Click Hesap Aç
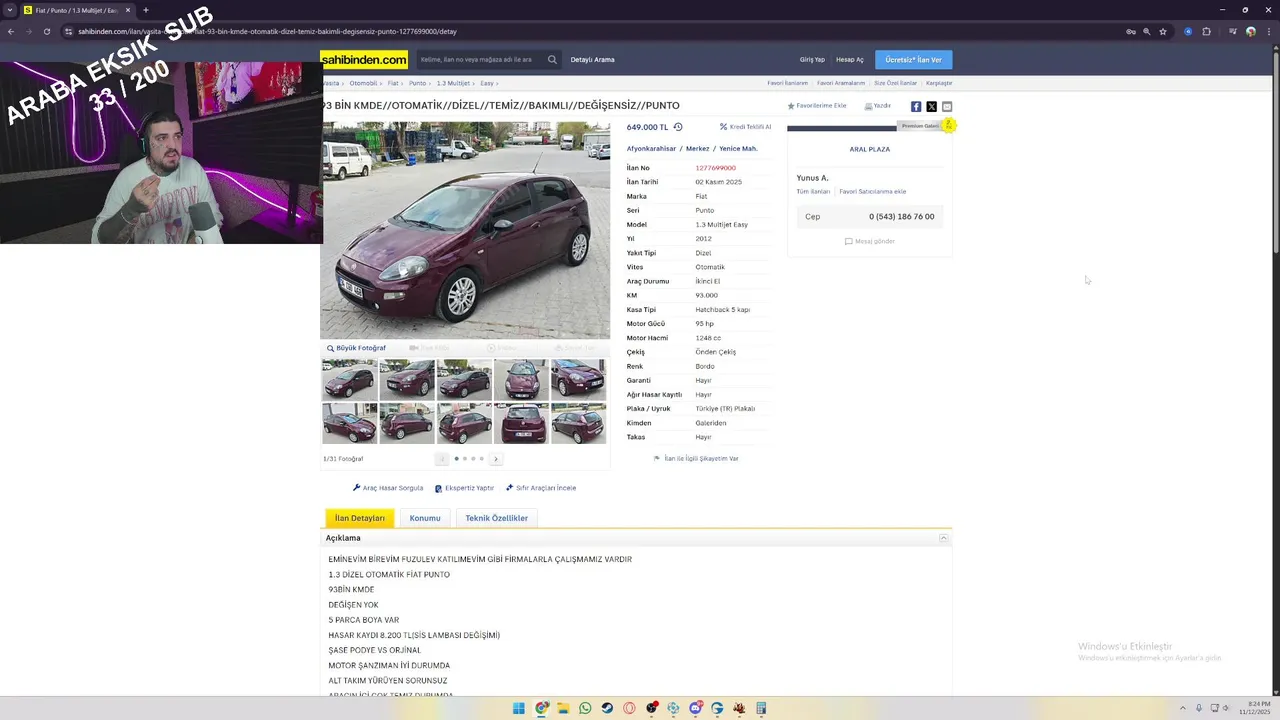This screenshot has height=720, width=1280. click(850, 59)
